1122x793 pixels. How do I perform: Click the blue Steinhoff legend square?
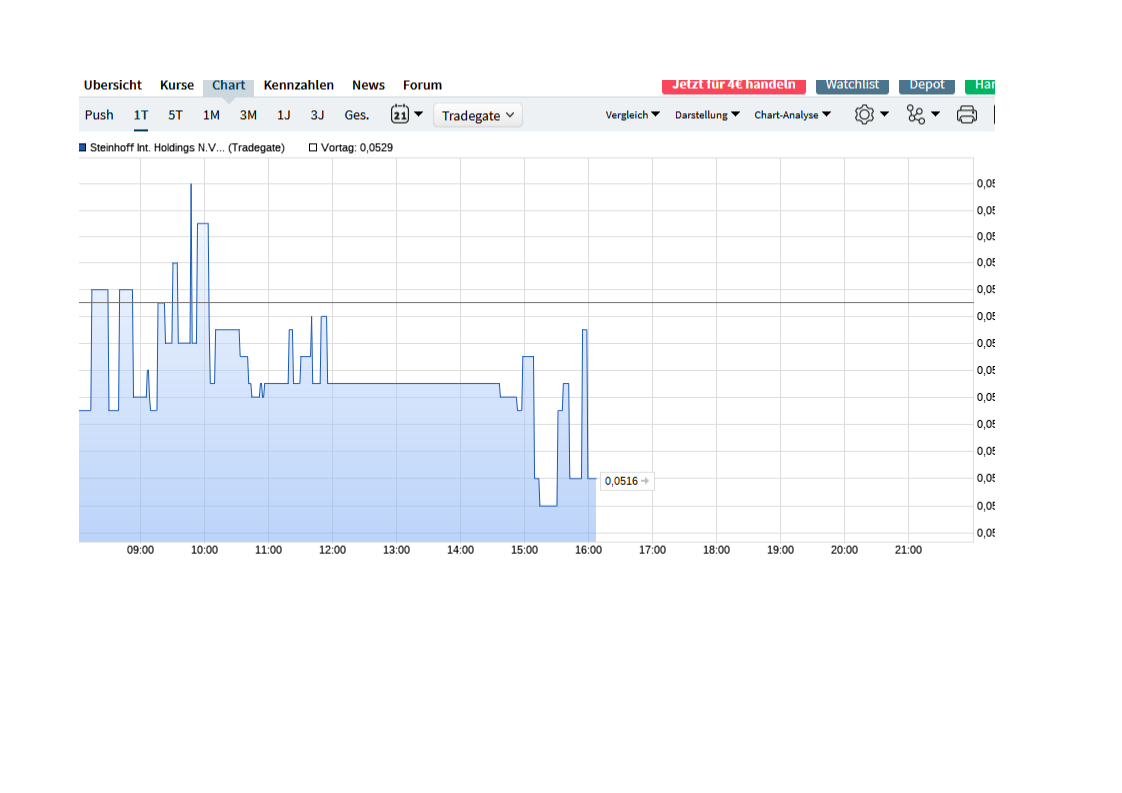(81, 147)
